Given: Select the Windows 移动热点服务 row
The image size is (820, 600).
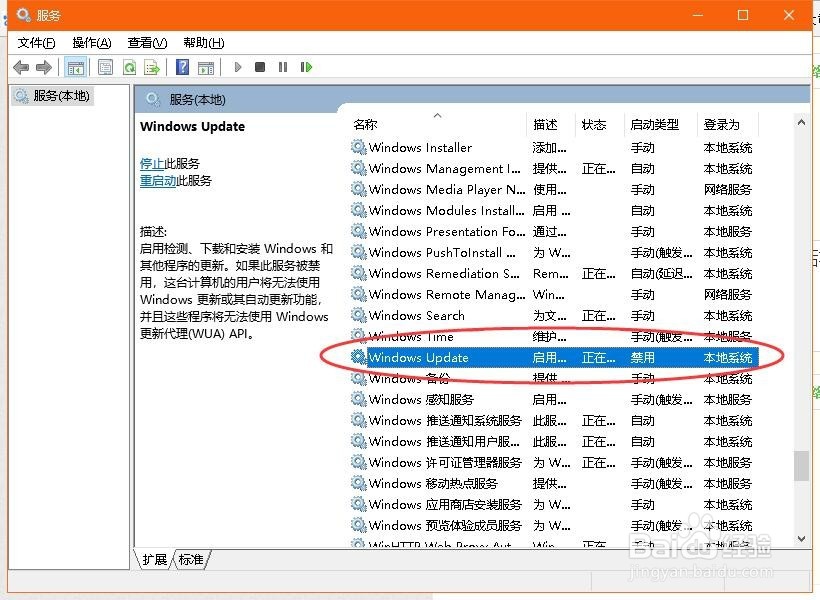Looking at the screenshot, I should 553,483.
